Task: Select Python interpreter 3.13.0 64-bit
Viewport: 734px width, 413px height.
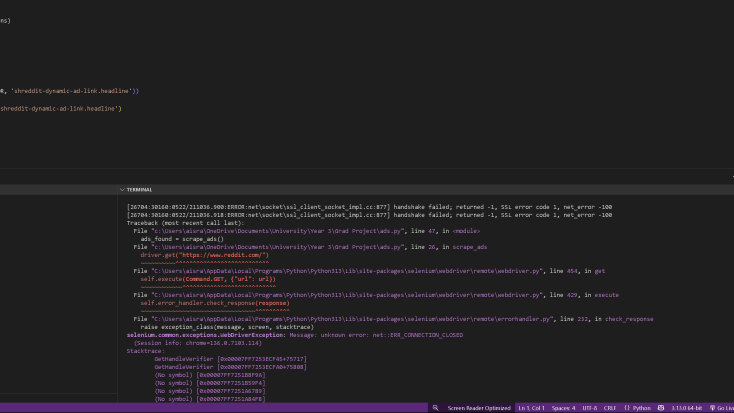Action: pos(687,408)
